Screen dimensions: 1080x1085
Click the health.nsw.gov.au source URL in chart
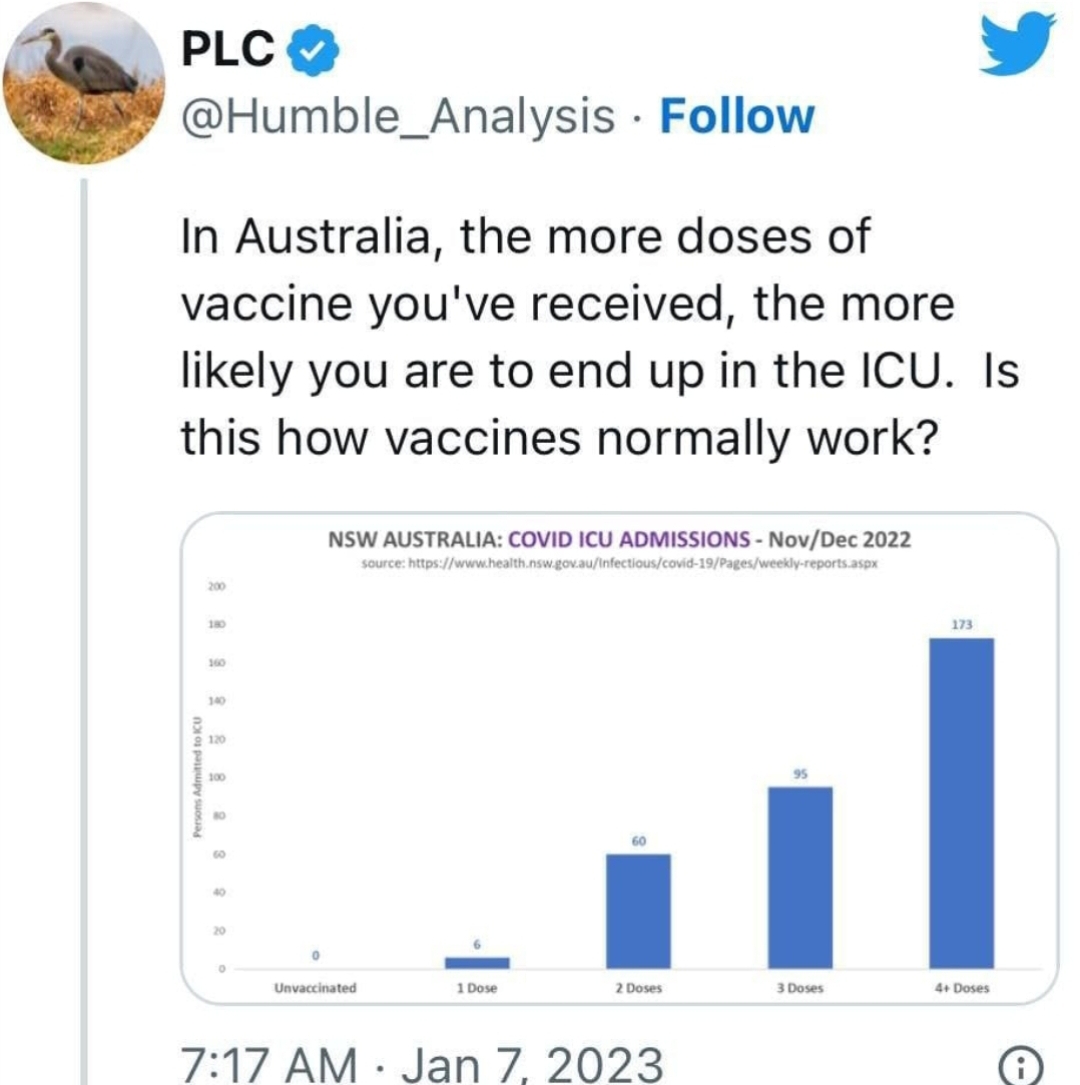tap(619, 563)
